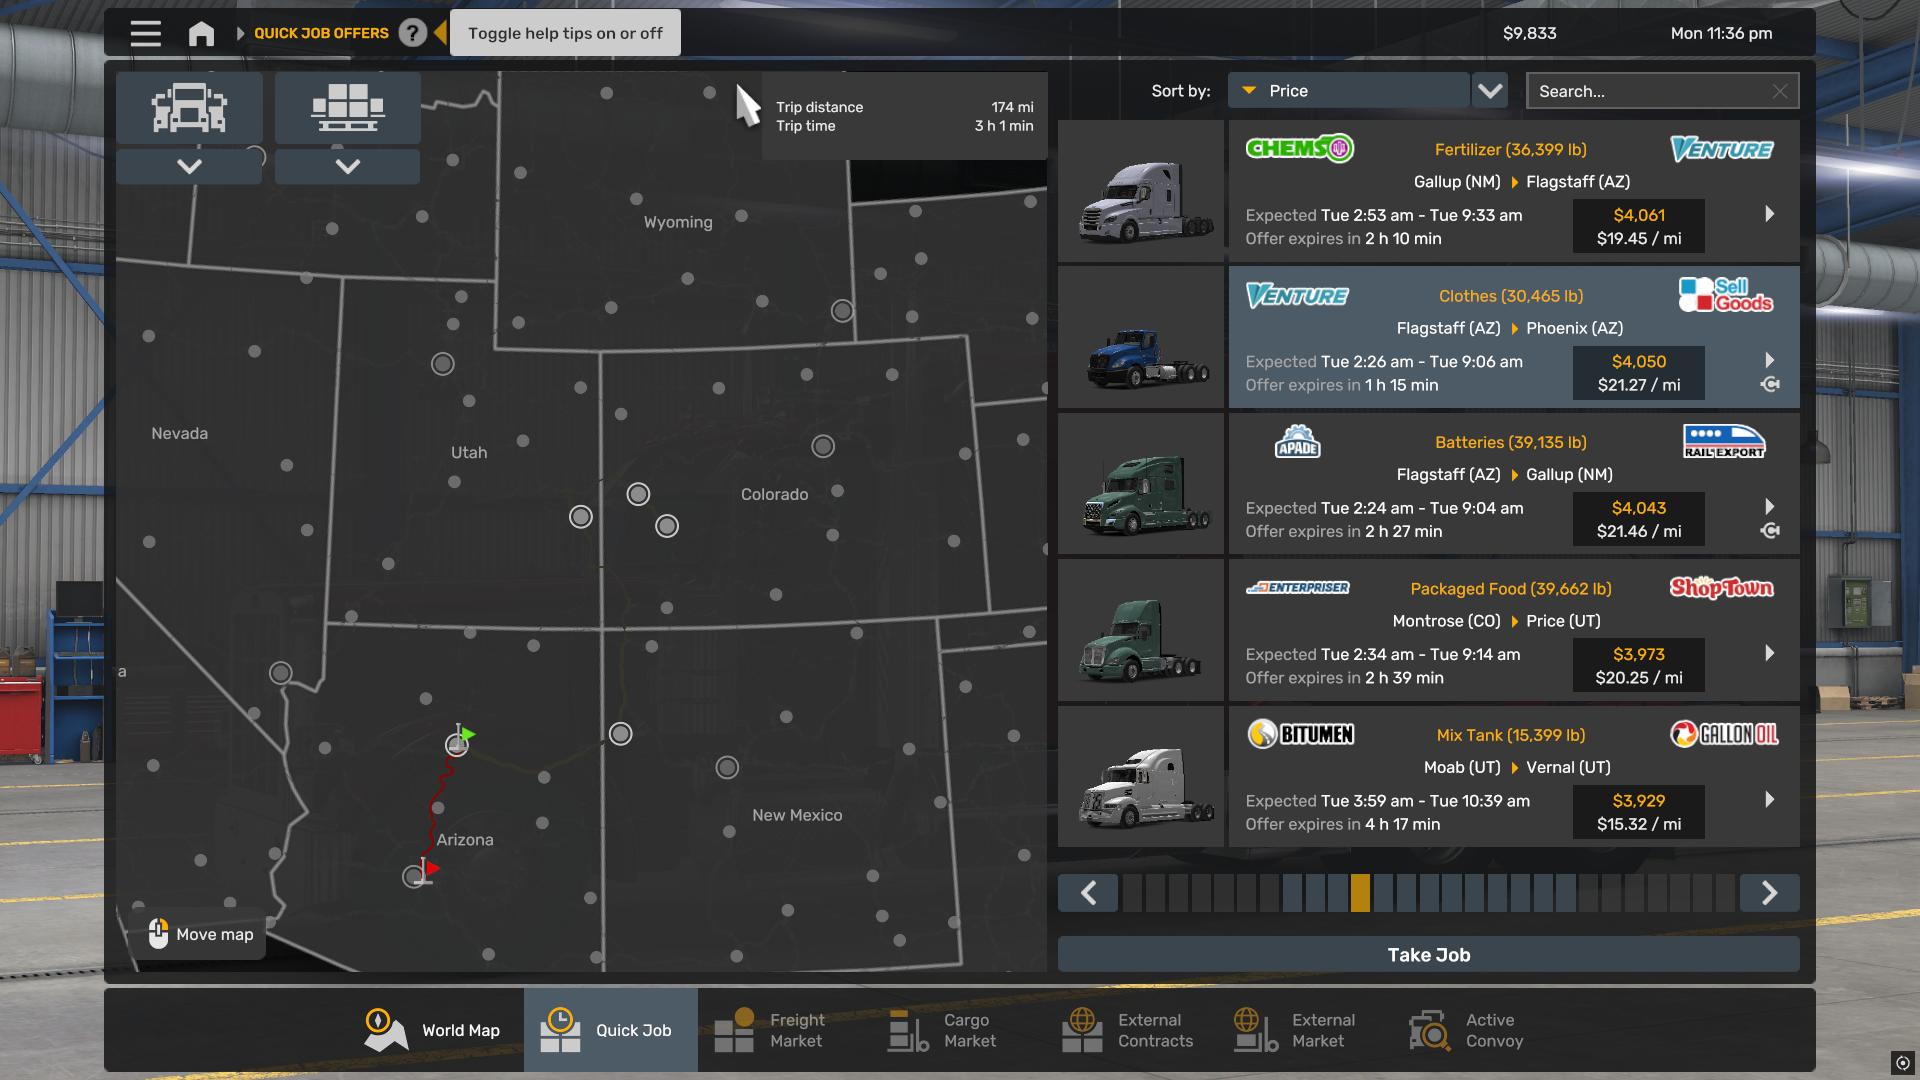Select the cargo pallet filter icon
The width and height of the screenshot is (1920, 1080).
pos(347,108)
